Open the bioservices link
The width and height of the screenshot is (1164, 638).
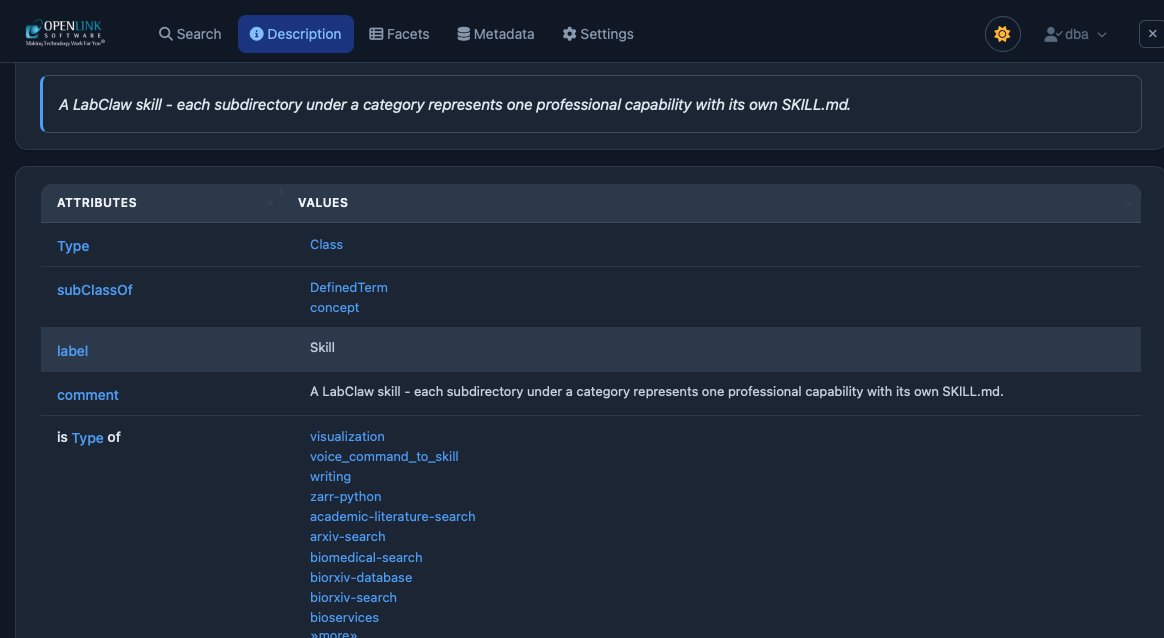(344, 618)
